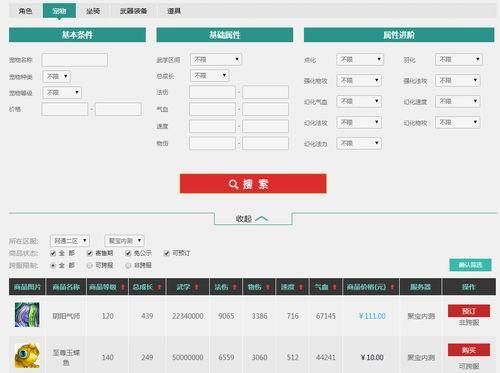Sort by 气血 column arrow
The height and width of the screenshot is (373, 500).
(334, 287)
